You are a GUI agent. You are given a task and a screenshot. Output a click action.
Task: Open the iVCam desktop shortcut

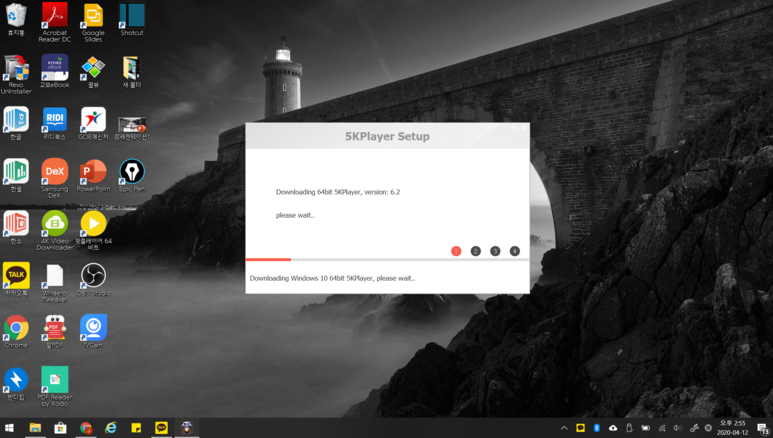pos(93,331)
